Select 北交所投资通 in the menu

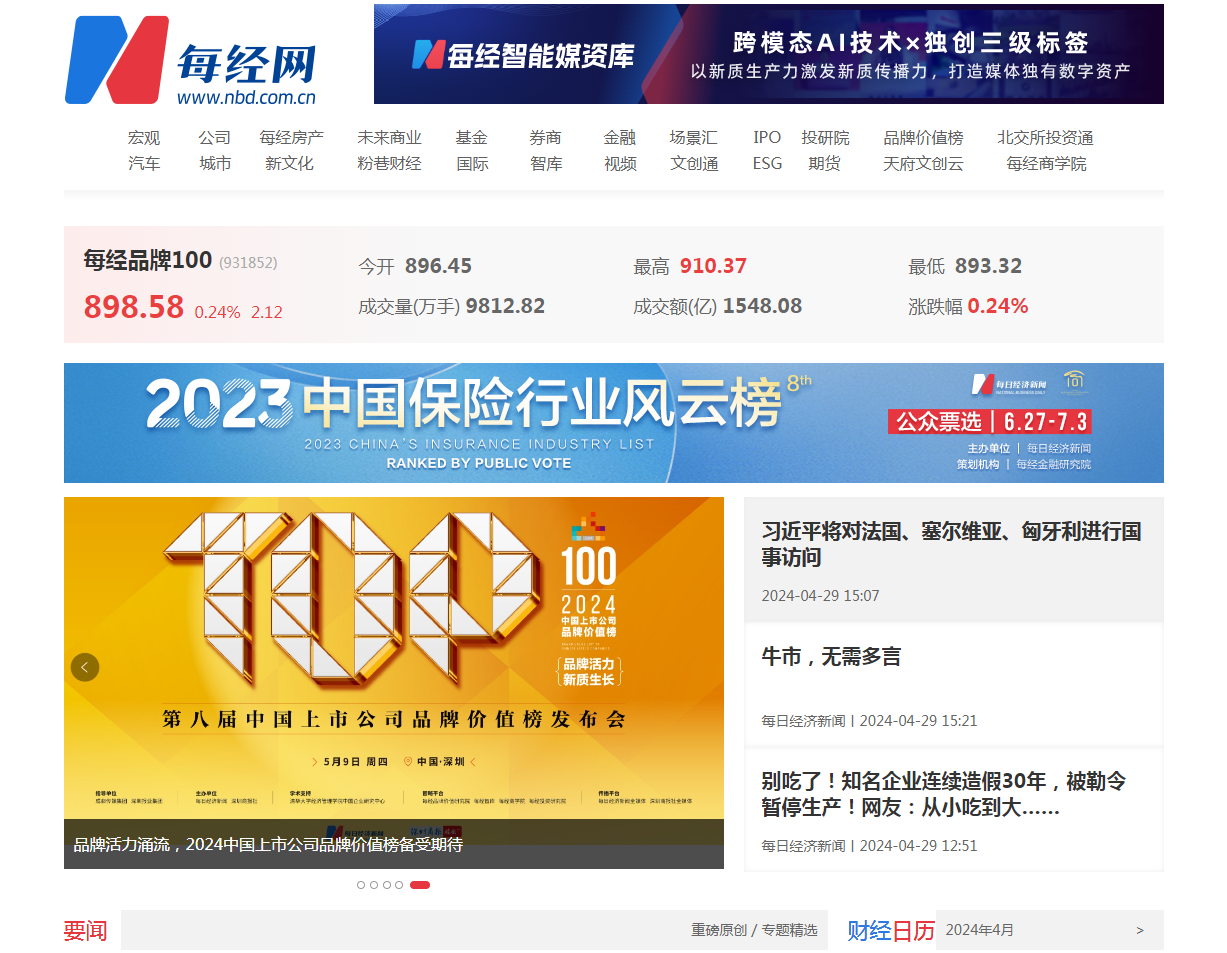(x=1046, y=138)
